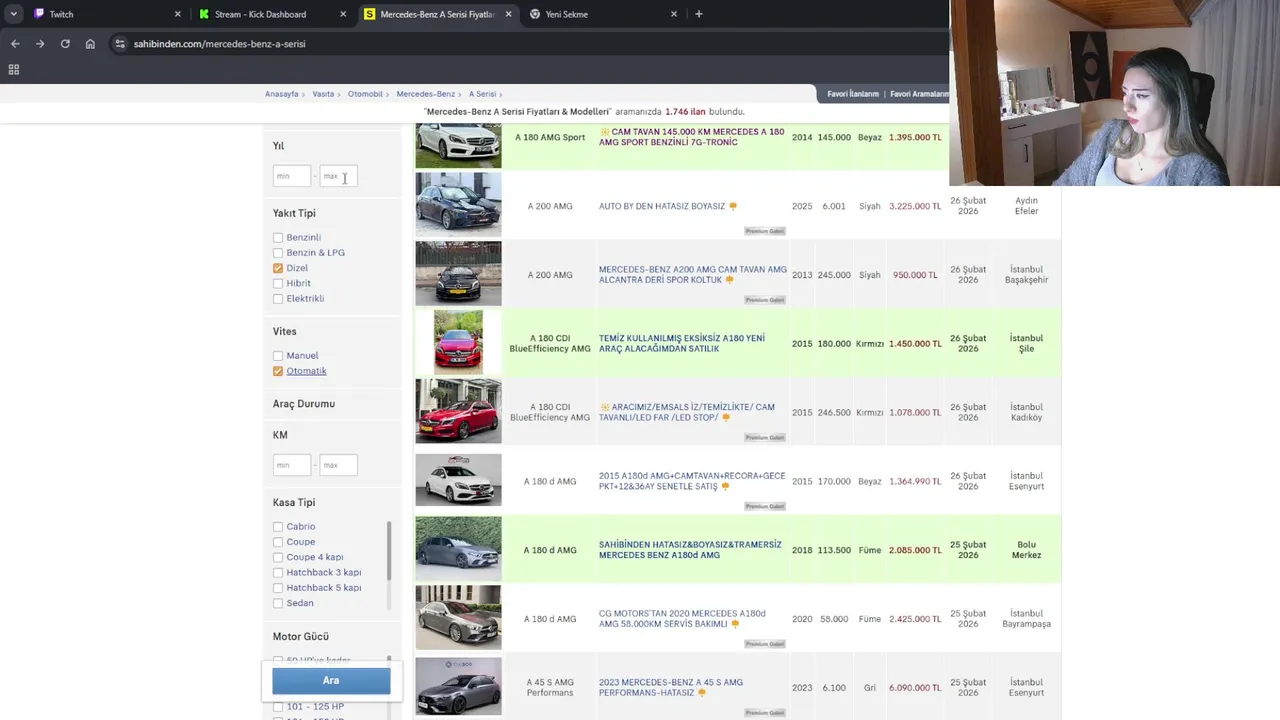Uncheck the Dizel checkbox
This screenshot has width=1280, height=720.
point(278,268)
